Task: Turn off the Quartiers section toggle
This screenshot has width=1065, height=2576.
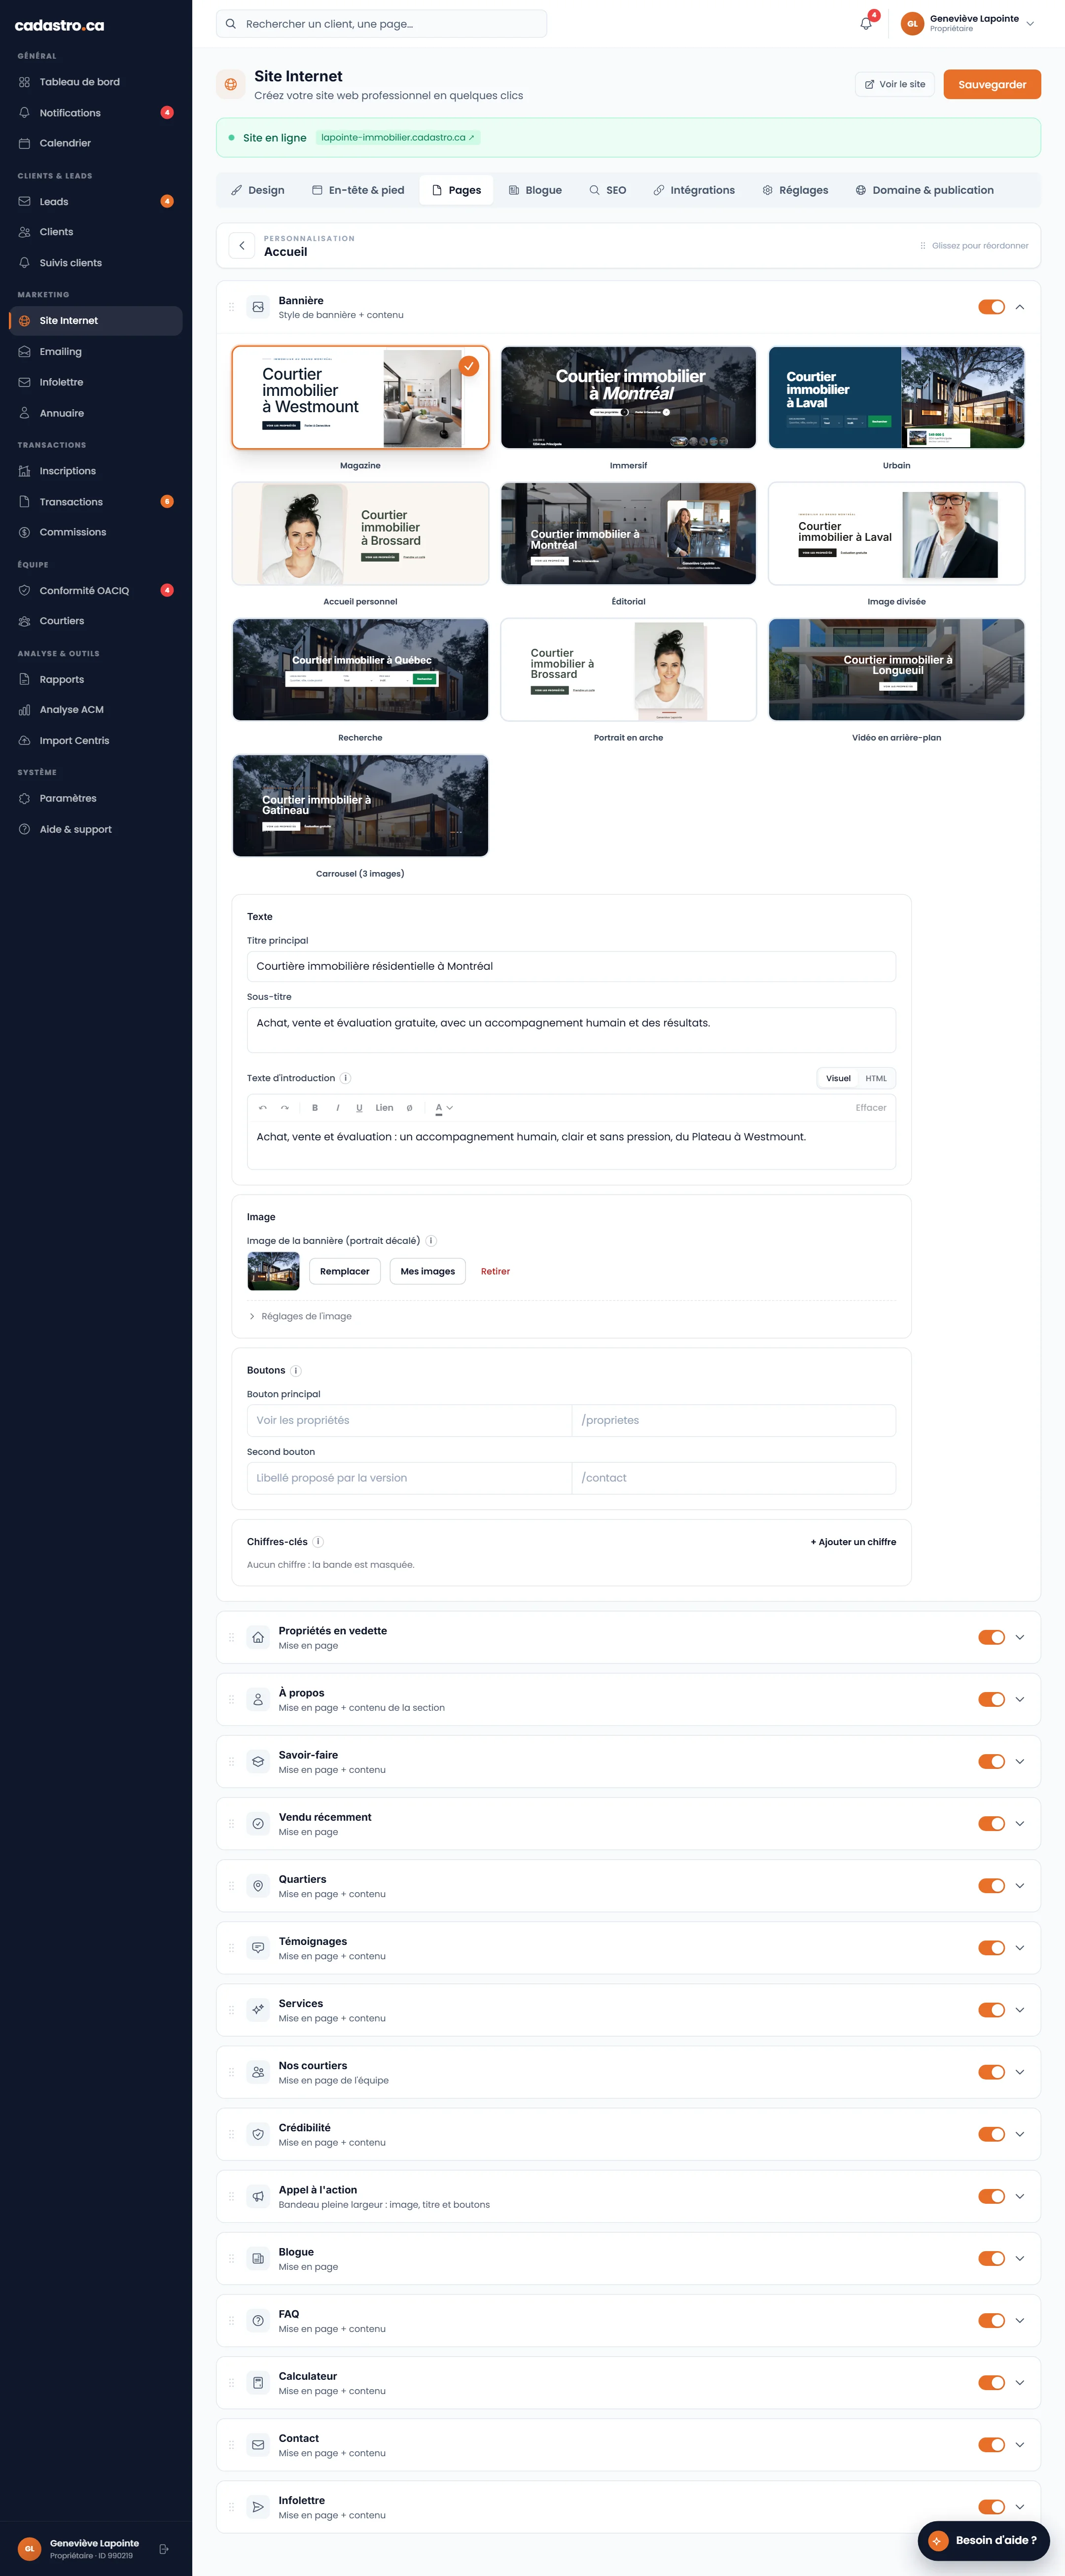Action: (x=991, y=1885)
